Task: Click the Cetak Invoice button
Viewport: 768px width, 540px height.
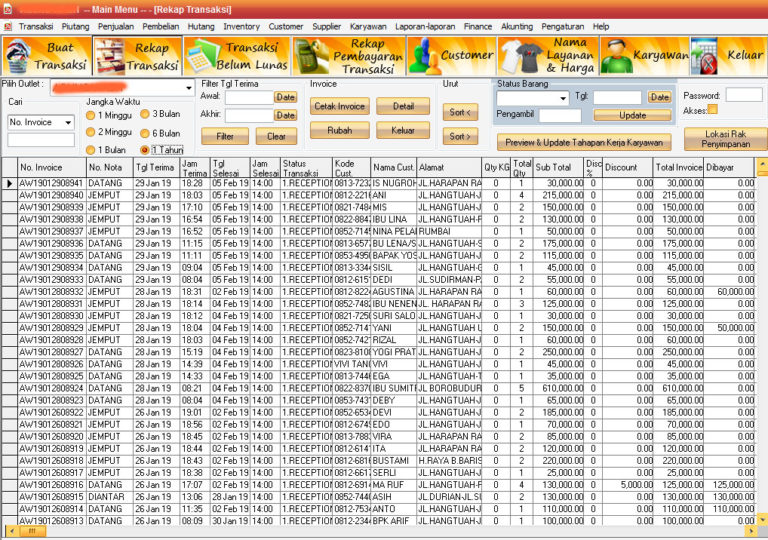Action: coord(339,106)
